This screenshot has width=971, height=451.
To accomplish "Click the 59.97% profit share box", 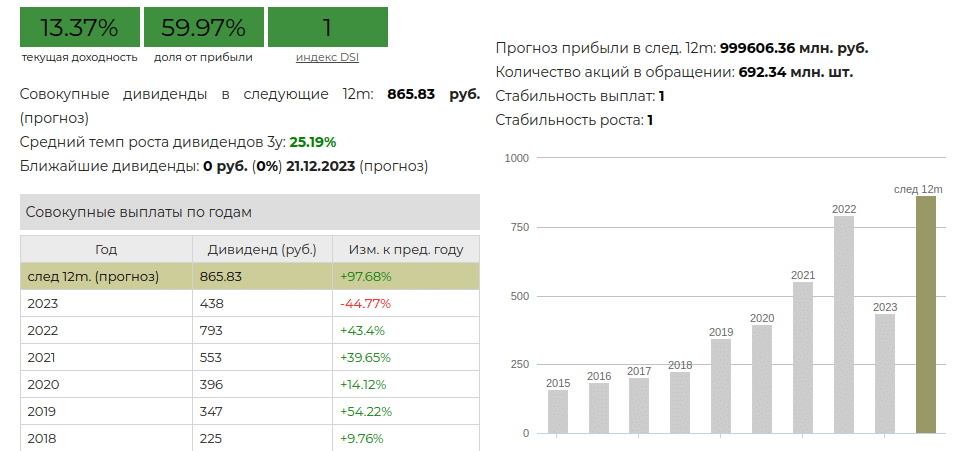I will (203, 27).
